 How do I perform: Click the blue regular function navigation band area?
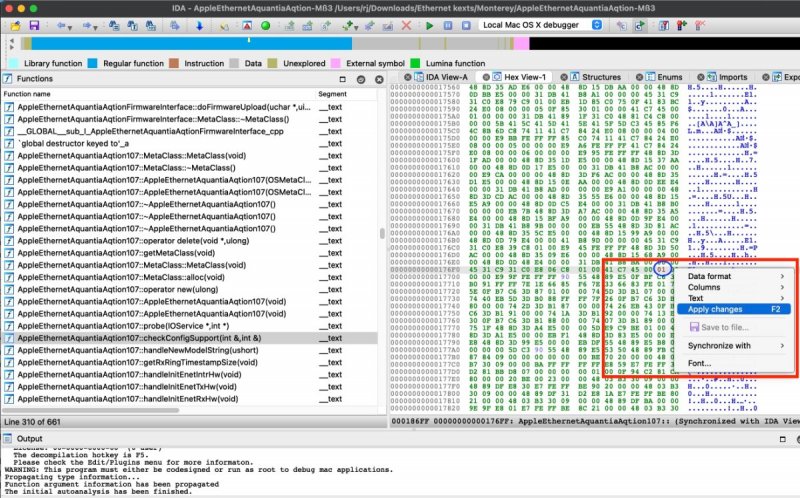click(191, 43)
